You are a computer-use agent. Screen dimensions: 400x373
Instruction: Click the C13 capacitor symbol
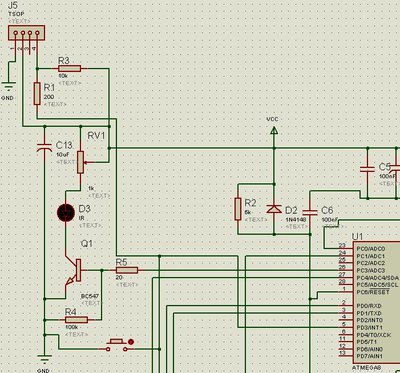[44, 147]
